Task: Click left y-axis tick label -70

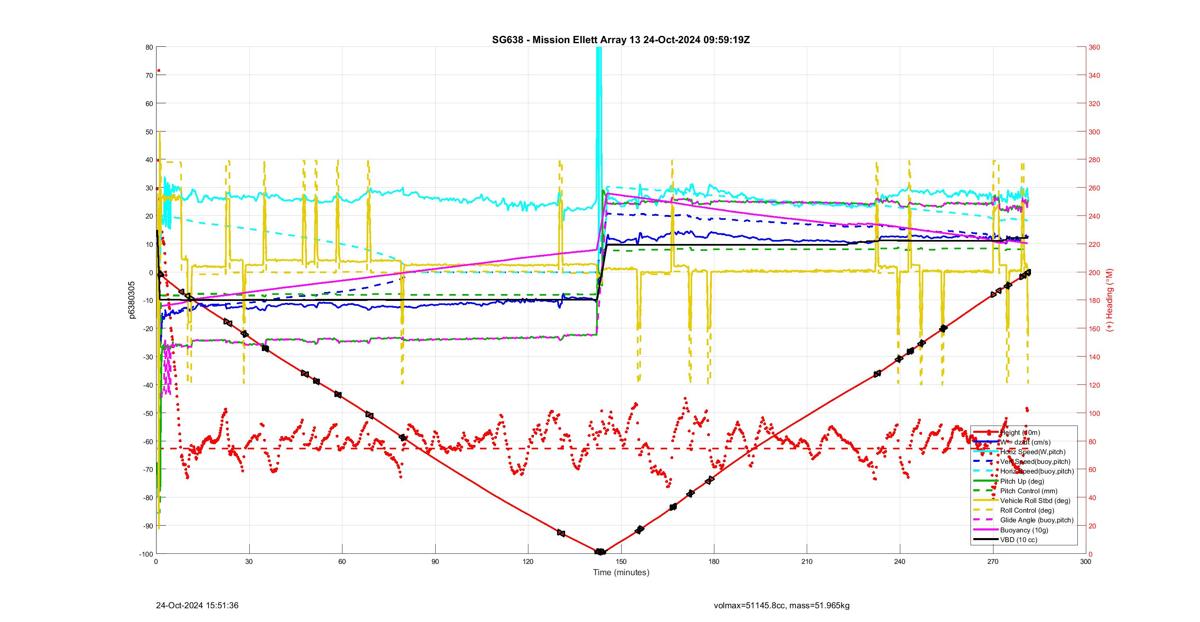Action: click(148, 469)
